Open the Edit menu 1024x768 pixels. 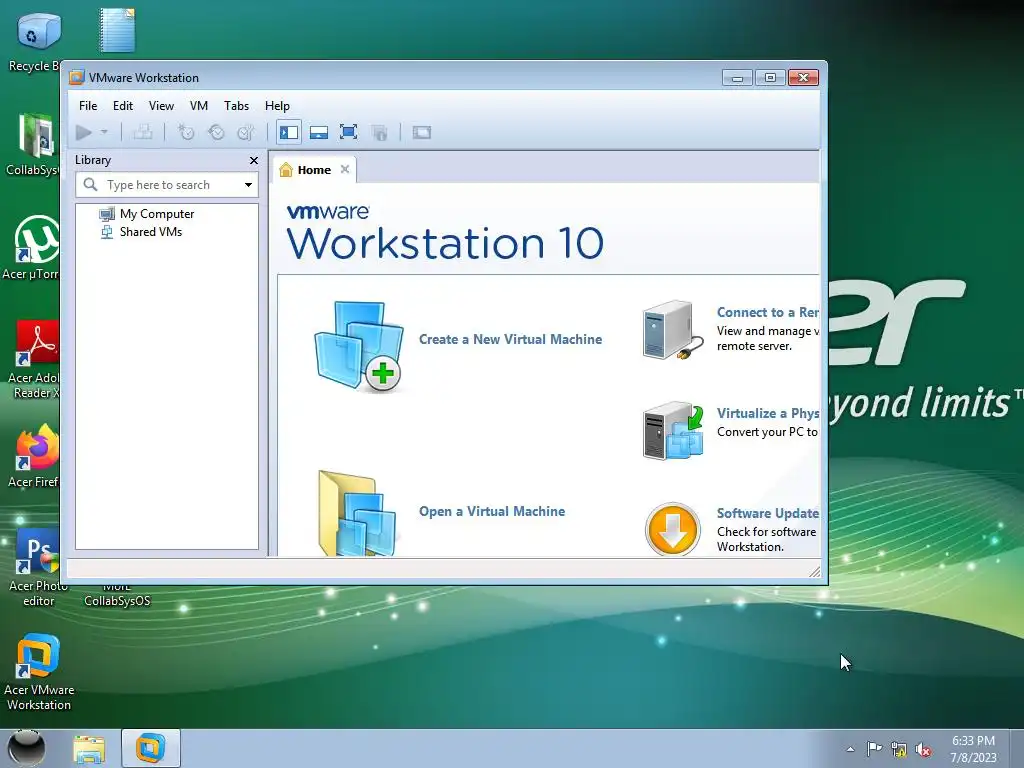123,106
